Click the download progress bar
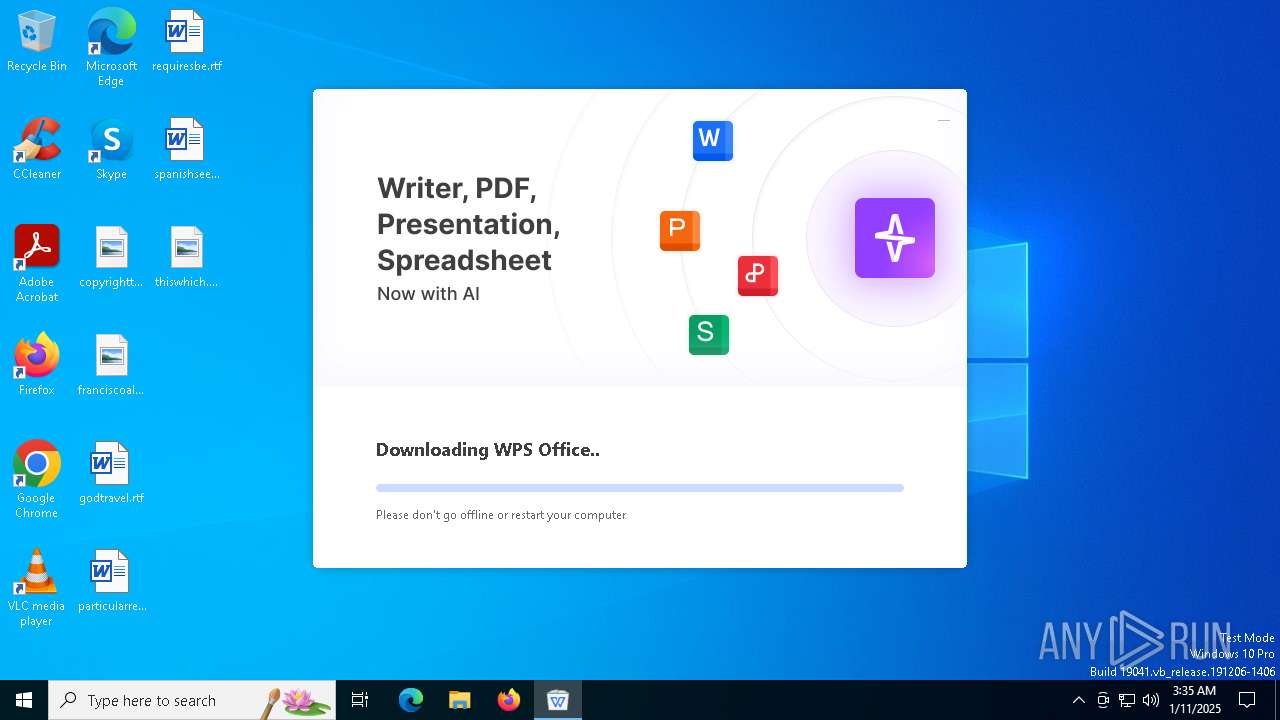 (640, 488)
